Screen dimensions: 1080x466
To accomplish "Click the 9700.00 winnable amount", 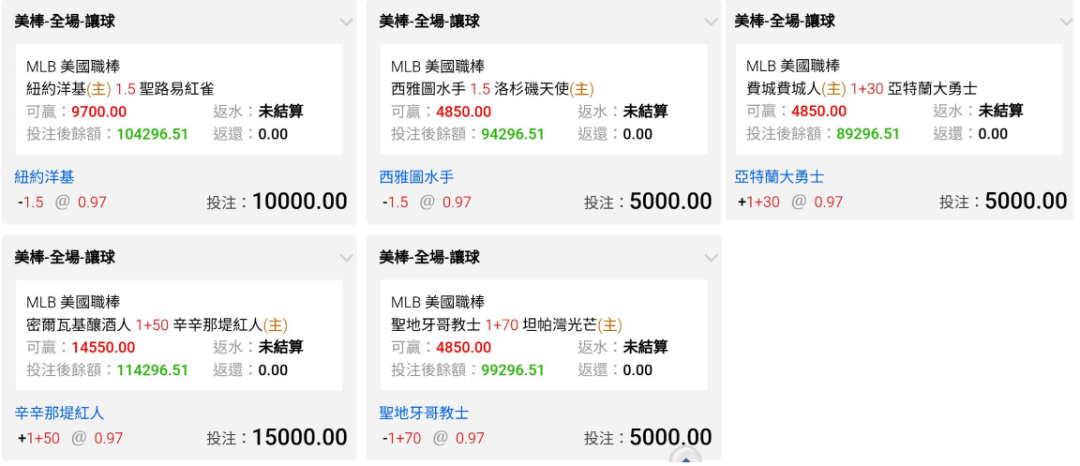I will pyautogui.click(x=99, y=112).
